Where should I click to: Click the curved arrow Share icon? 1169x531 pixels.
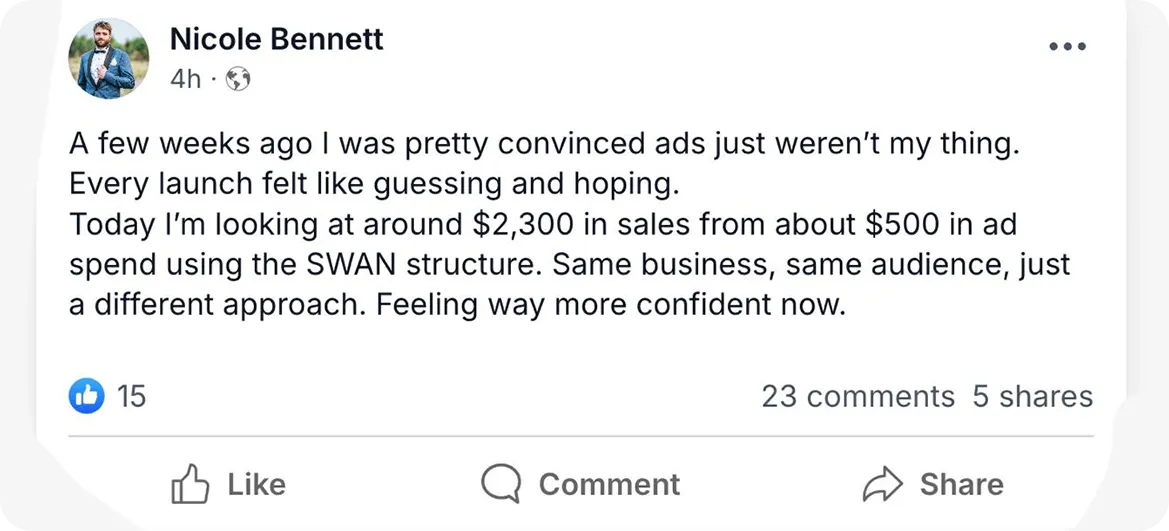pos(883,485)
